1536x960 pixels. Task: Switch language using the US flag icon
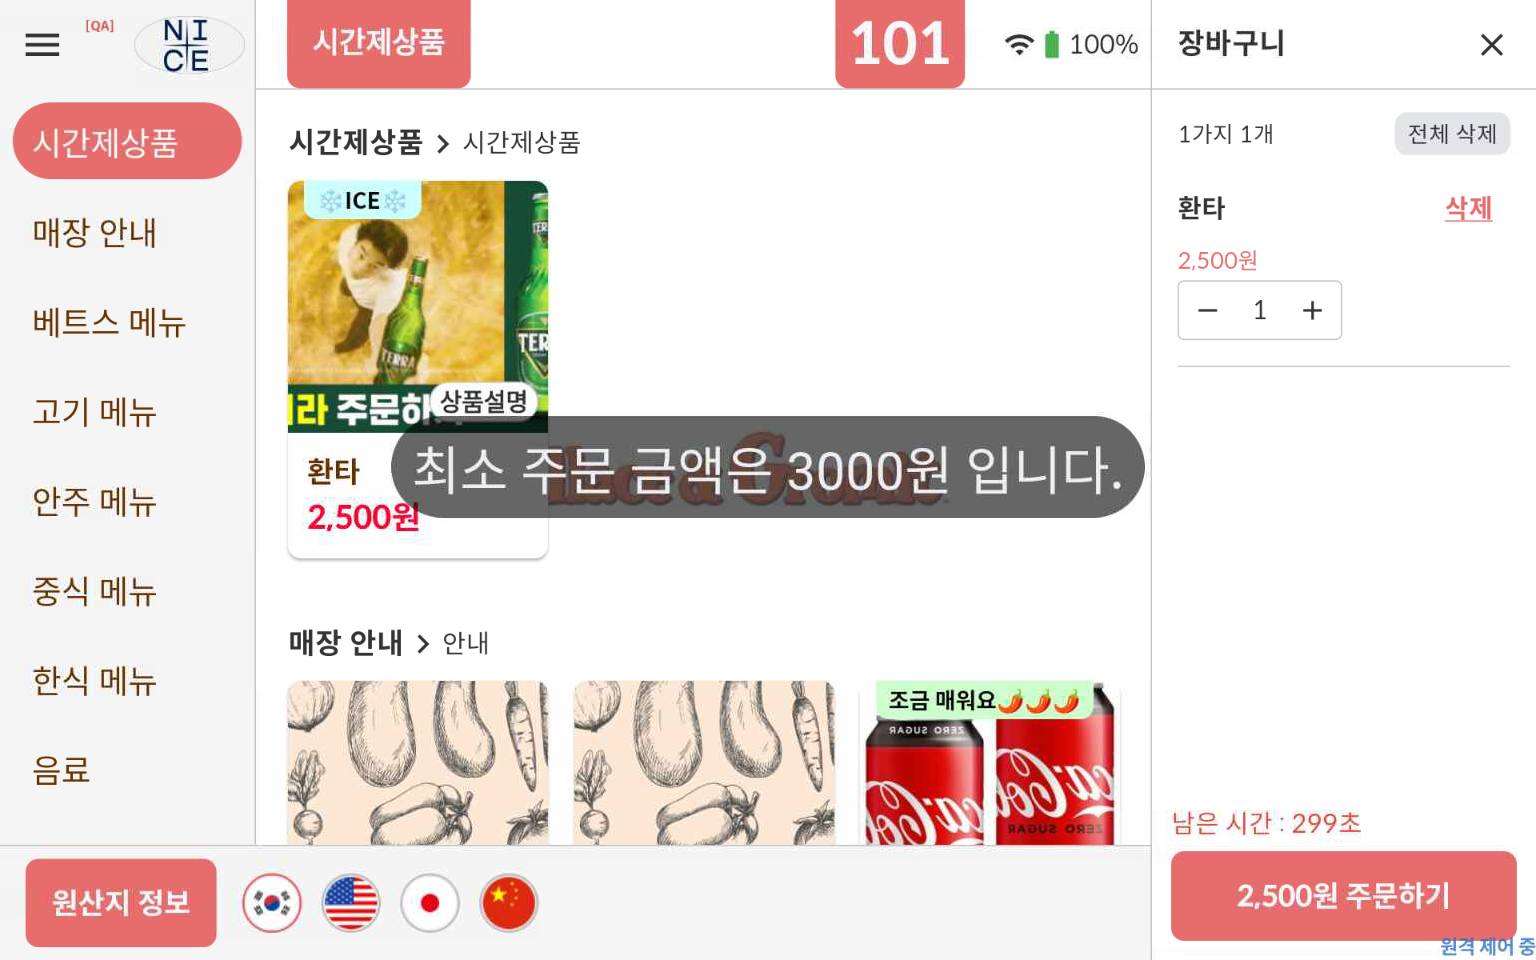click(351, 903)
